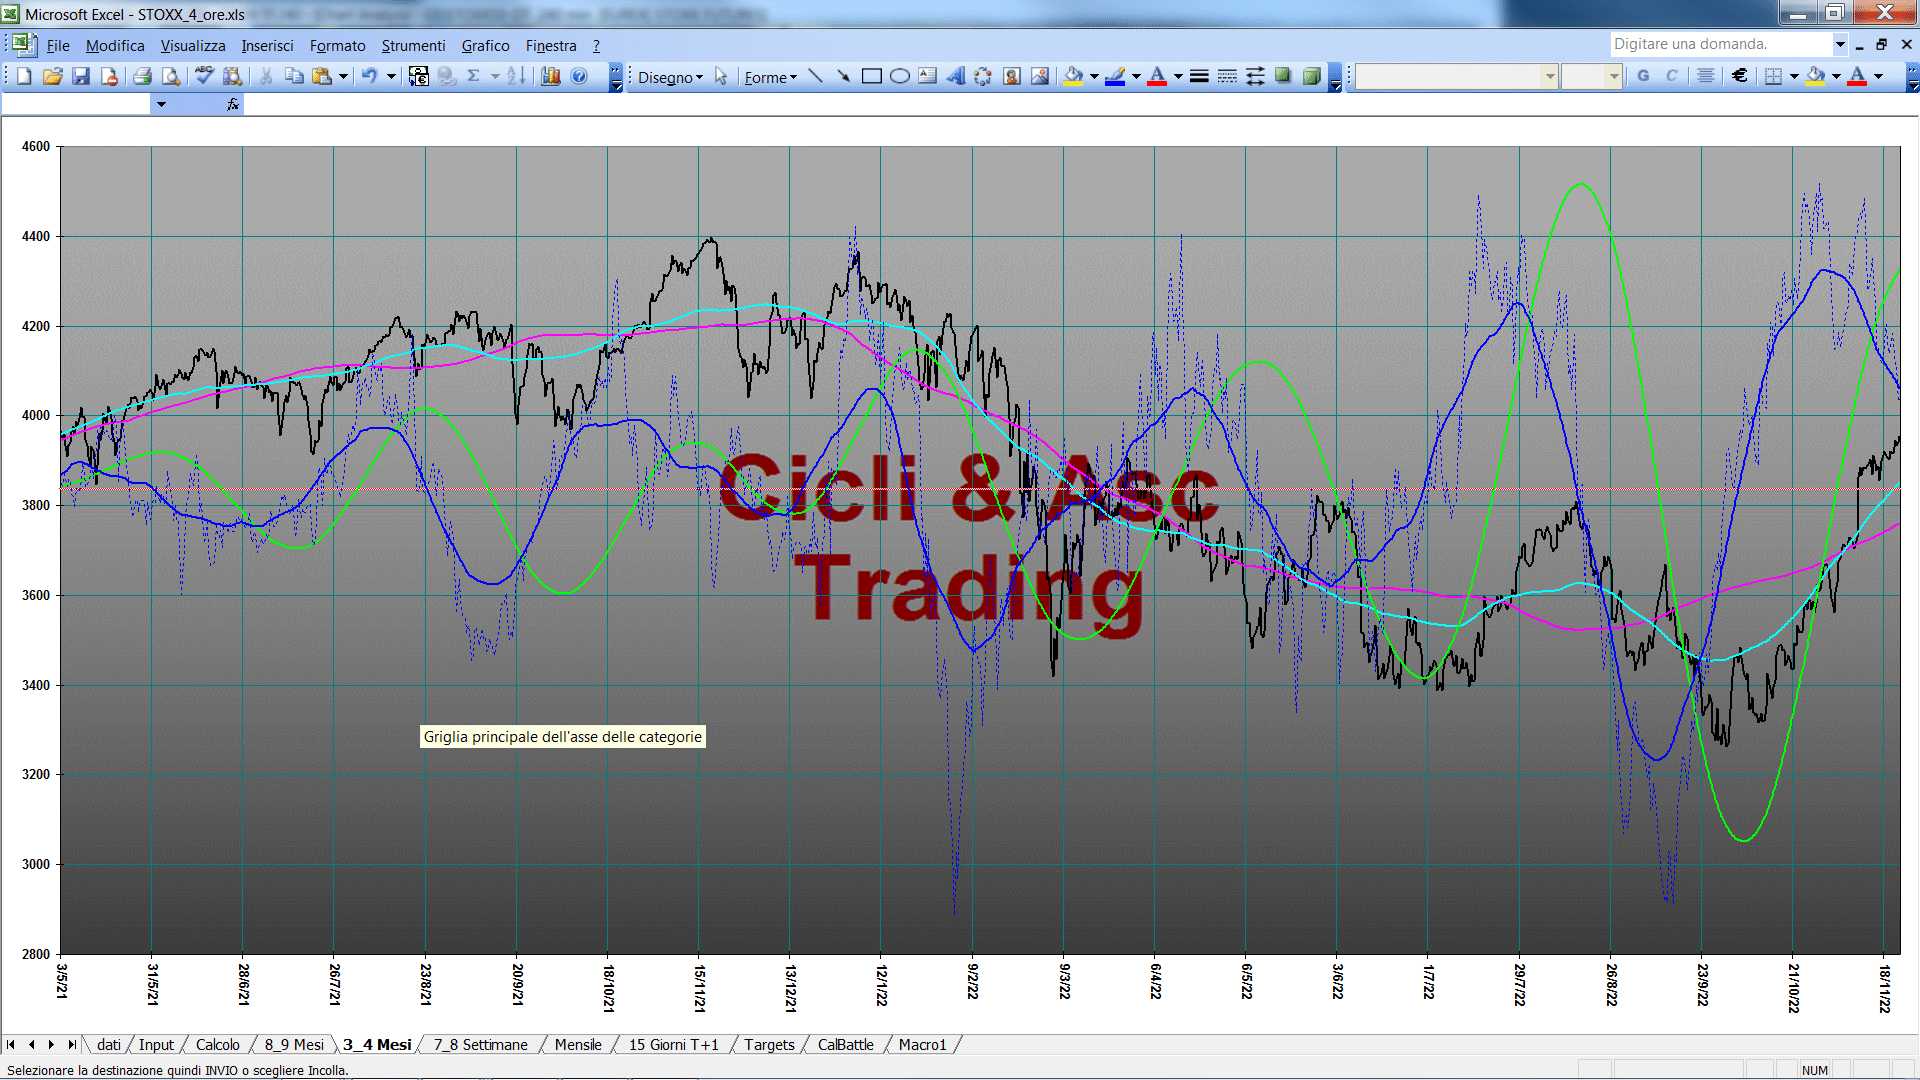Apply red Font Color in Drawing toolbar
The image size is (1920, 1080).
tap(1157, 76)
